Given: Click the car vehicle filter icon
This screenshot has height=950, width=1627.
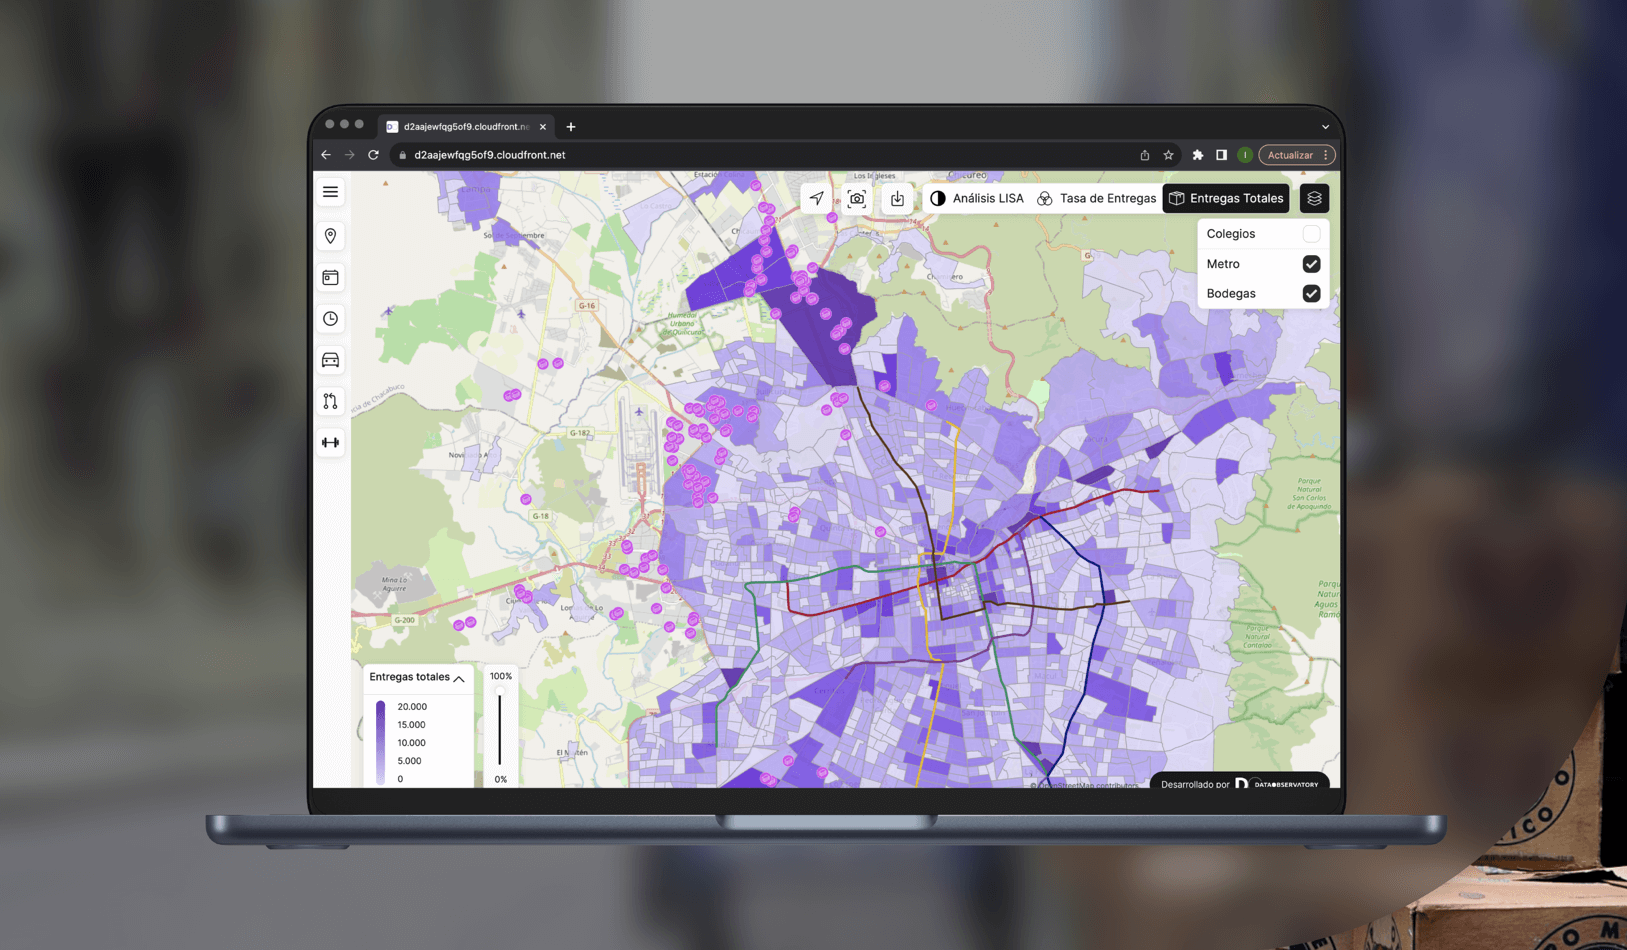Looking at the screenshot, I should 330,360.
